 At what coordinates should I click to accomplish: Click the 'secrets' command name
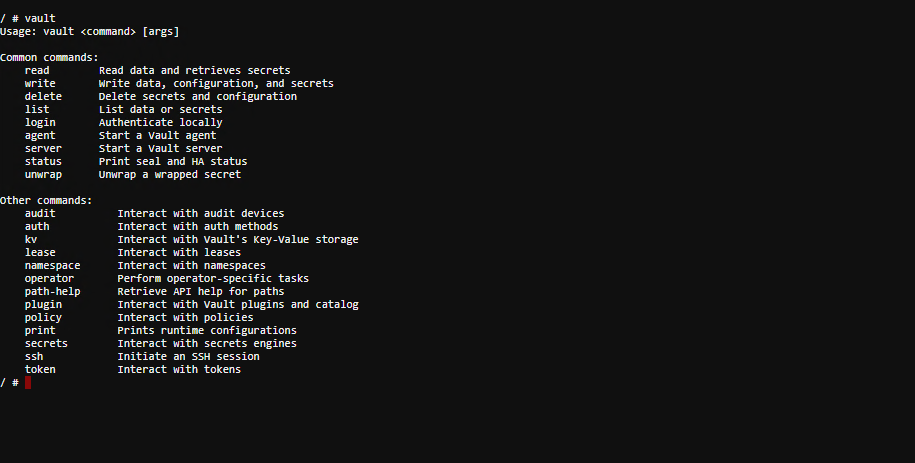point(46,344)
